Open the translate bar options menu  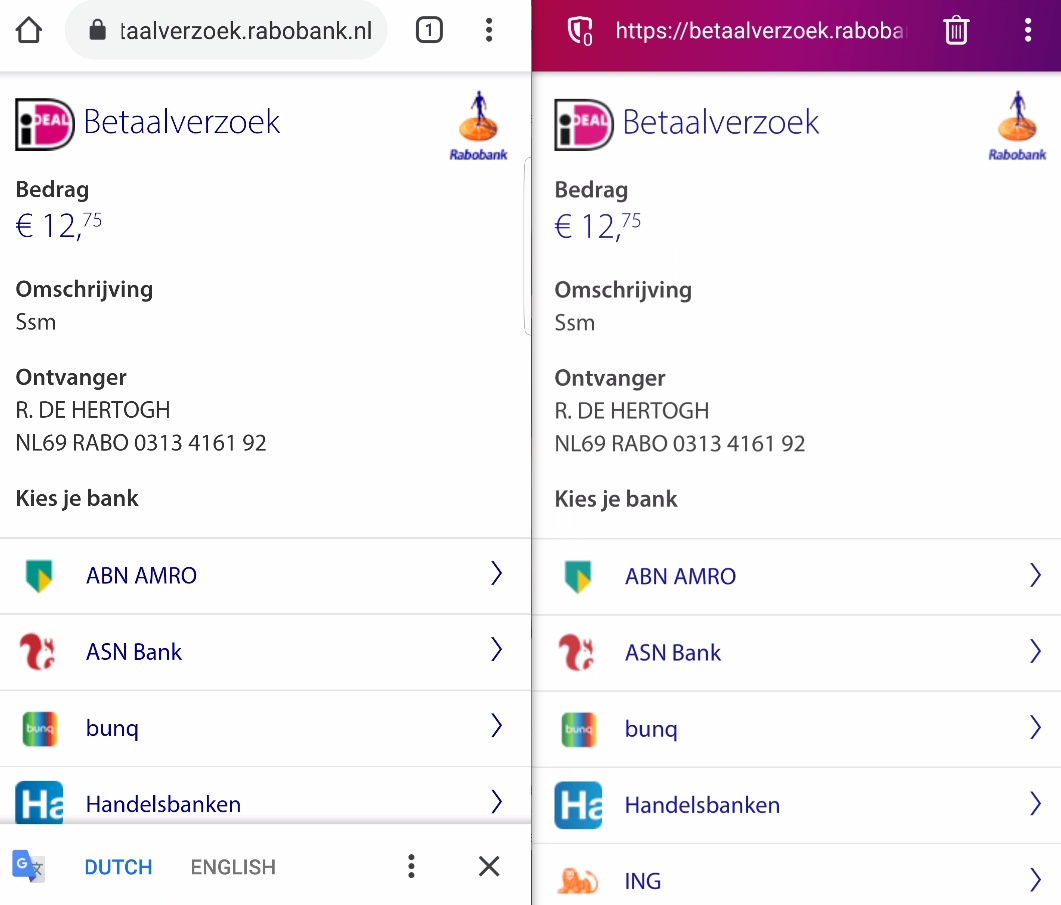point(411,866)
